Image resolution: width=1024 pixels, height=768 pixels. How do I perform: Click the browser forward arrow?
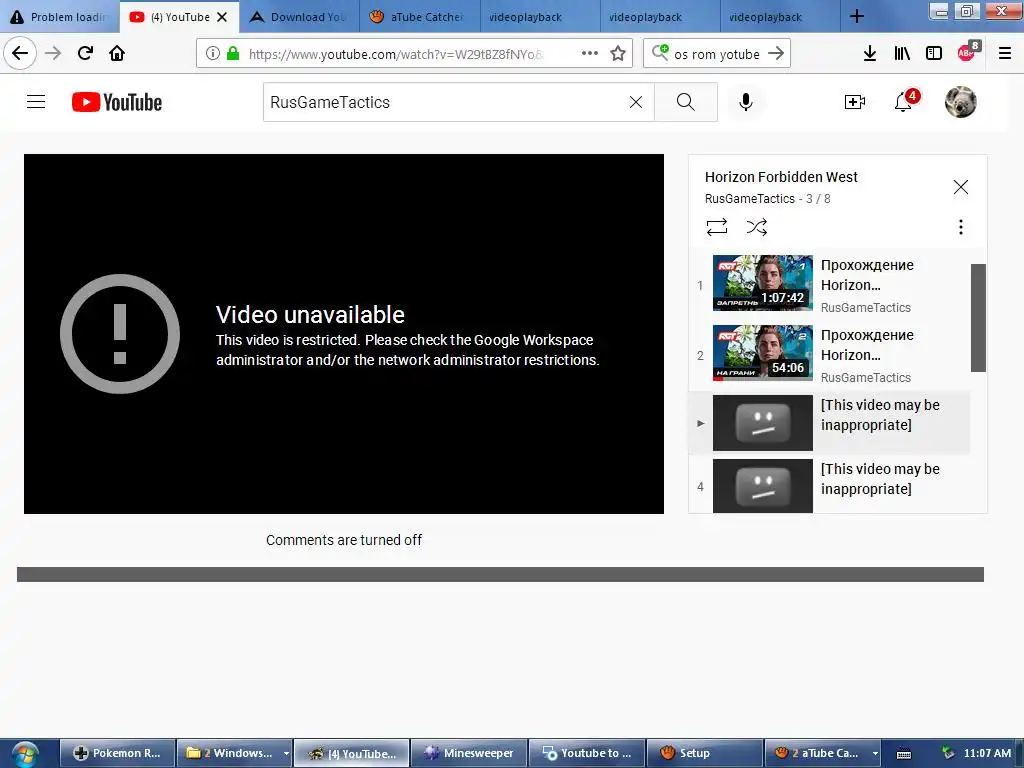click(x=53, y=54)
